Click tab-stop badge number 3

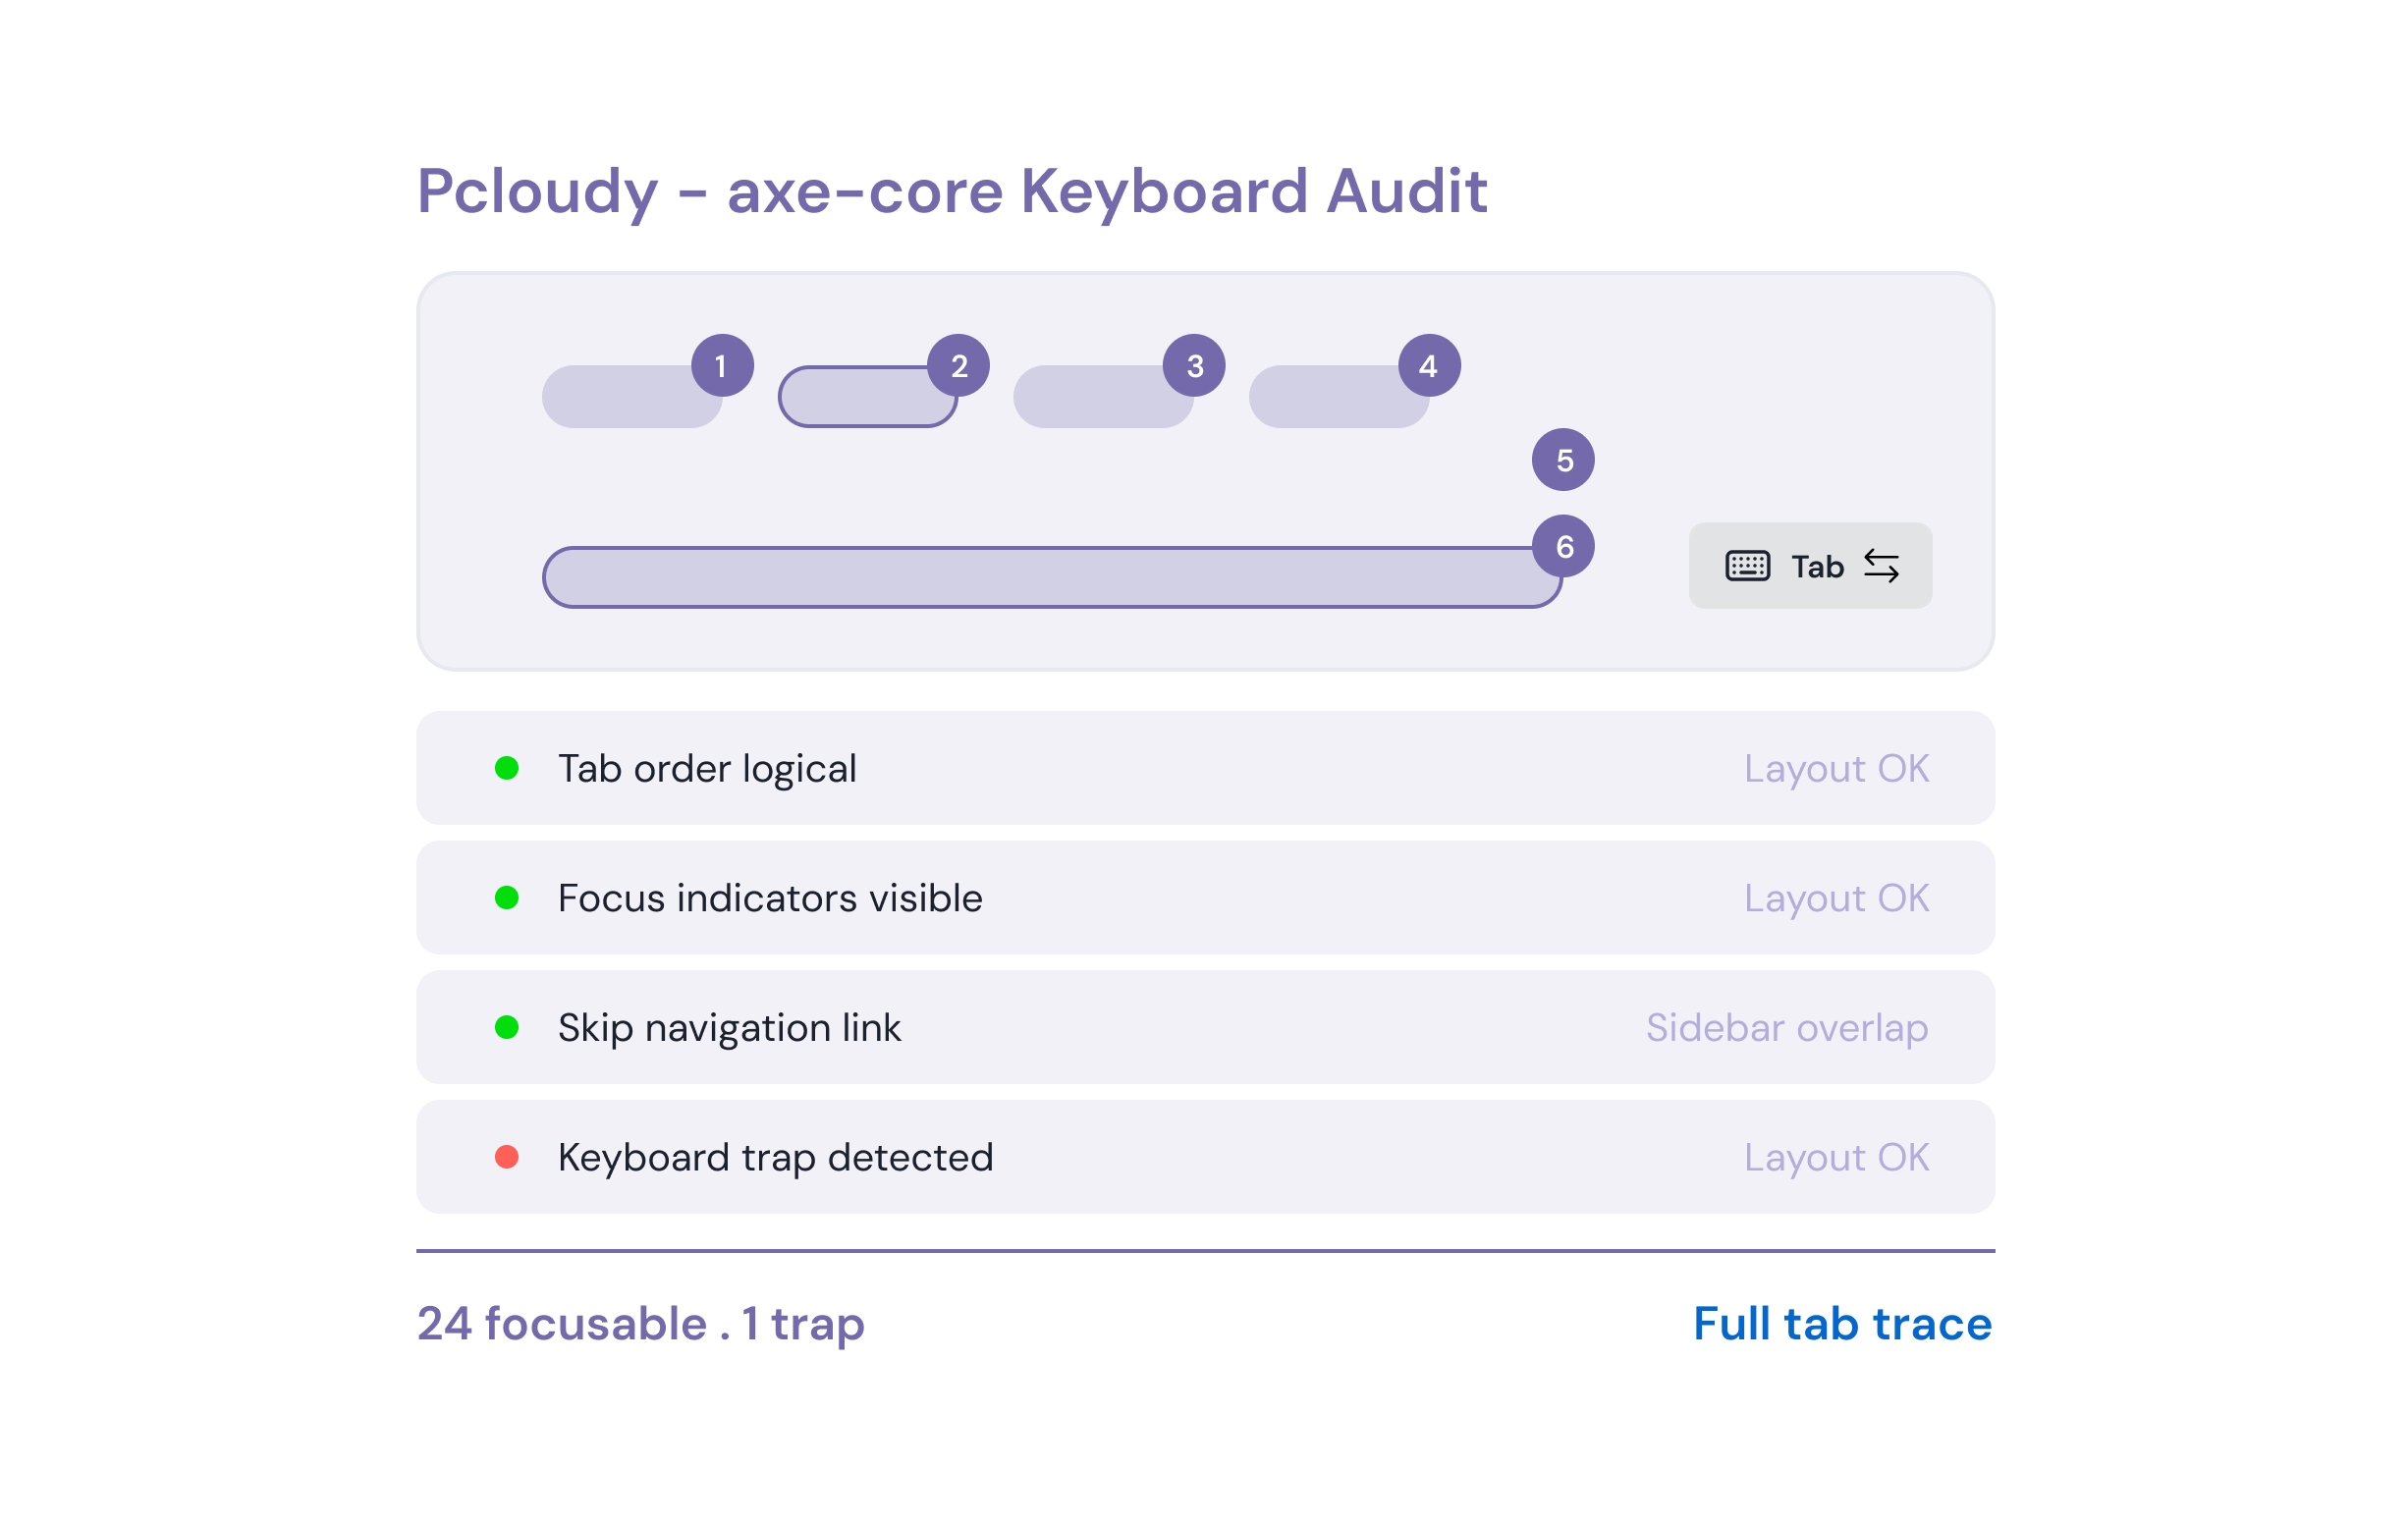(x=1196, y=366)
